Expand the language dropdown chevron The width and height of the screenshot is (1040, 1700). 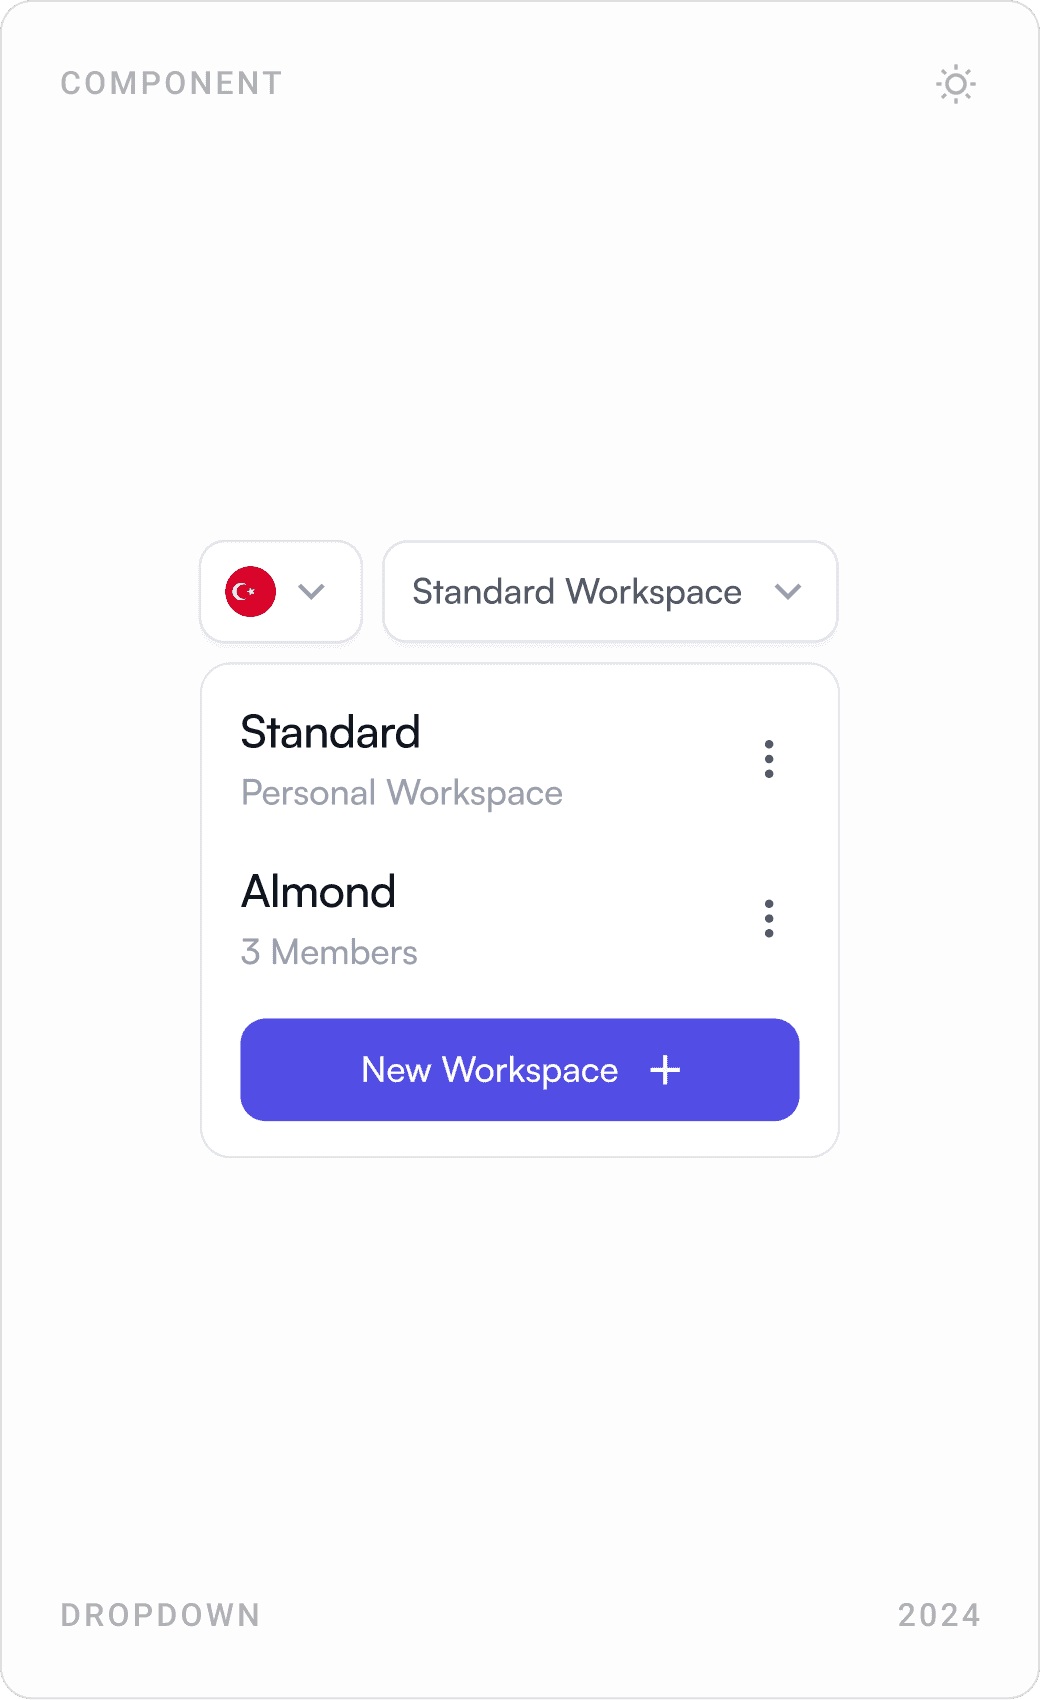311,592
